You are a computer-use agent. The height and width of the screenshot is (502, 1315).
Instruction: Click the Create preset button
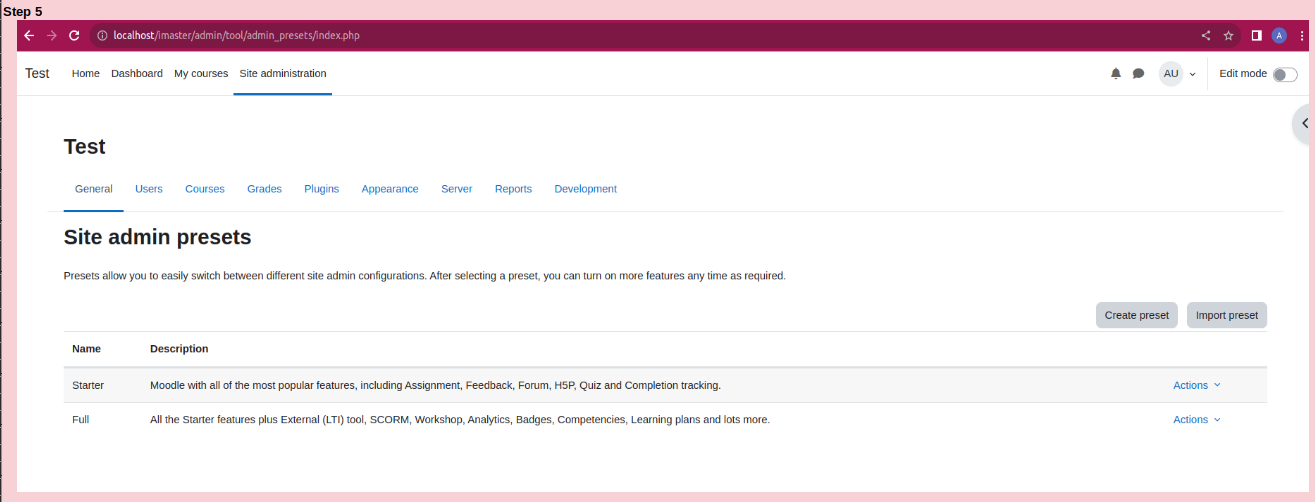coord(1137,315)
